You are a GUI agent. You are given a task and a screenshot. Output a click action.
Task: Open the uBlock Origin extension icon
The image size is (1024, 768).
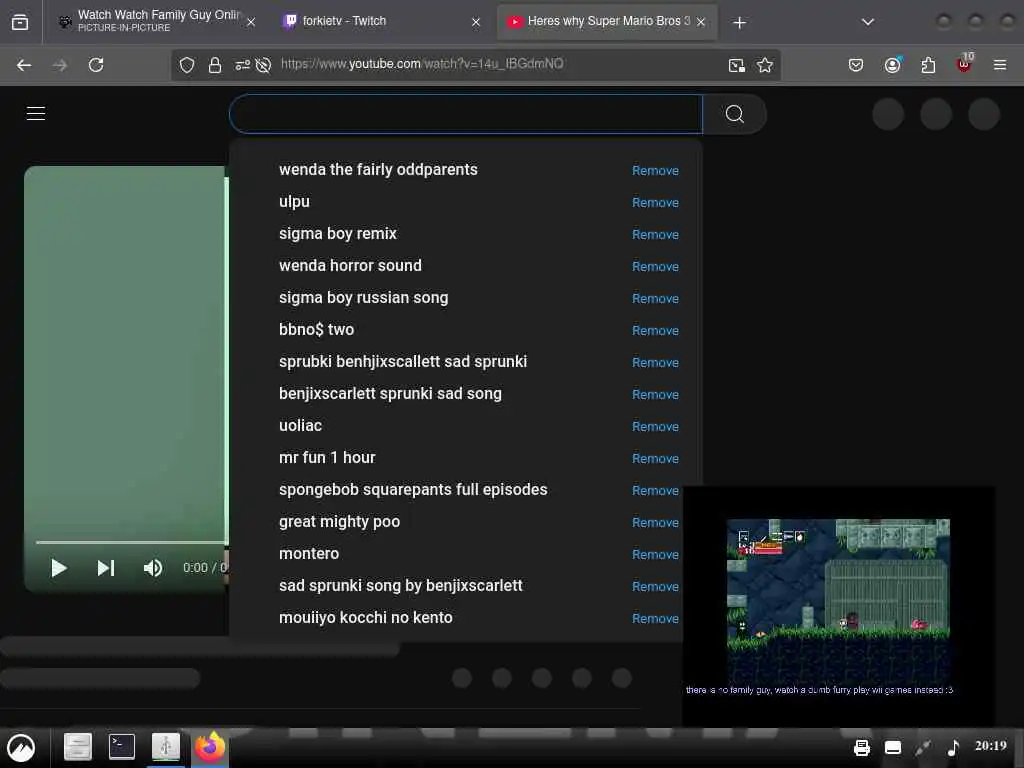[965, 63]
